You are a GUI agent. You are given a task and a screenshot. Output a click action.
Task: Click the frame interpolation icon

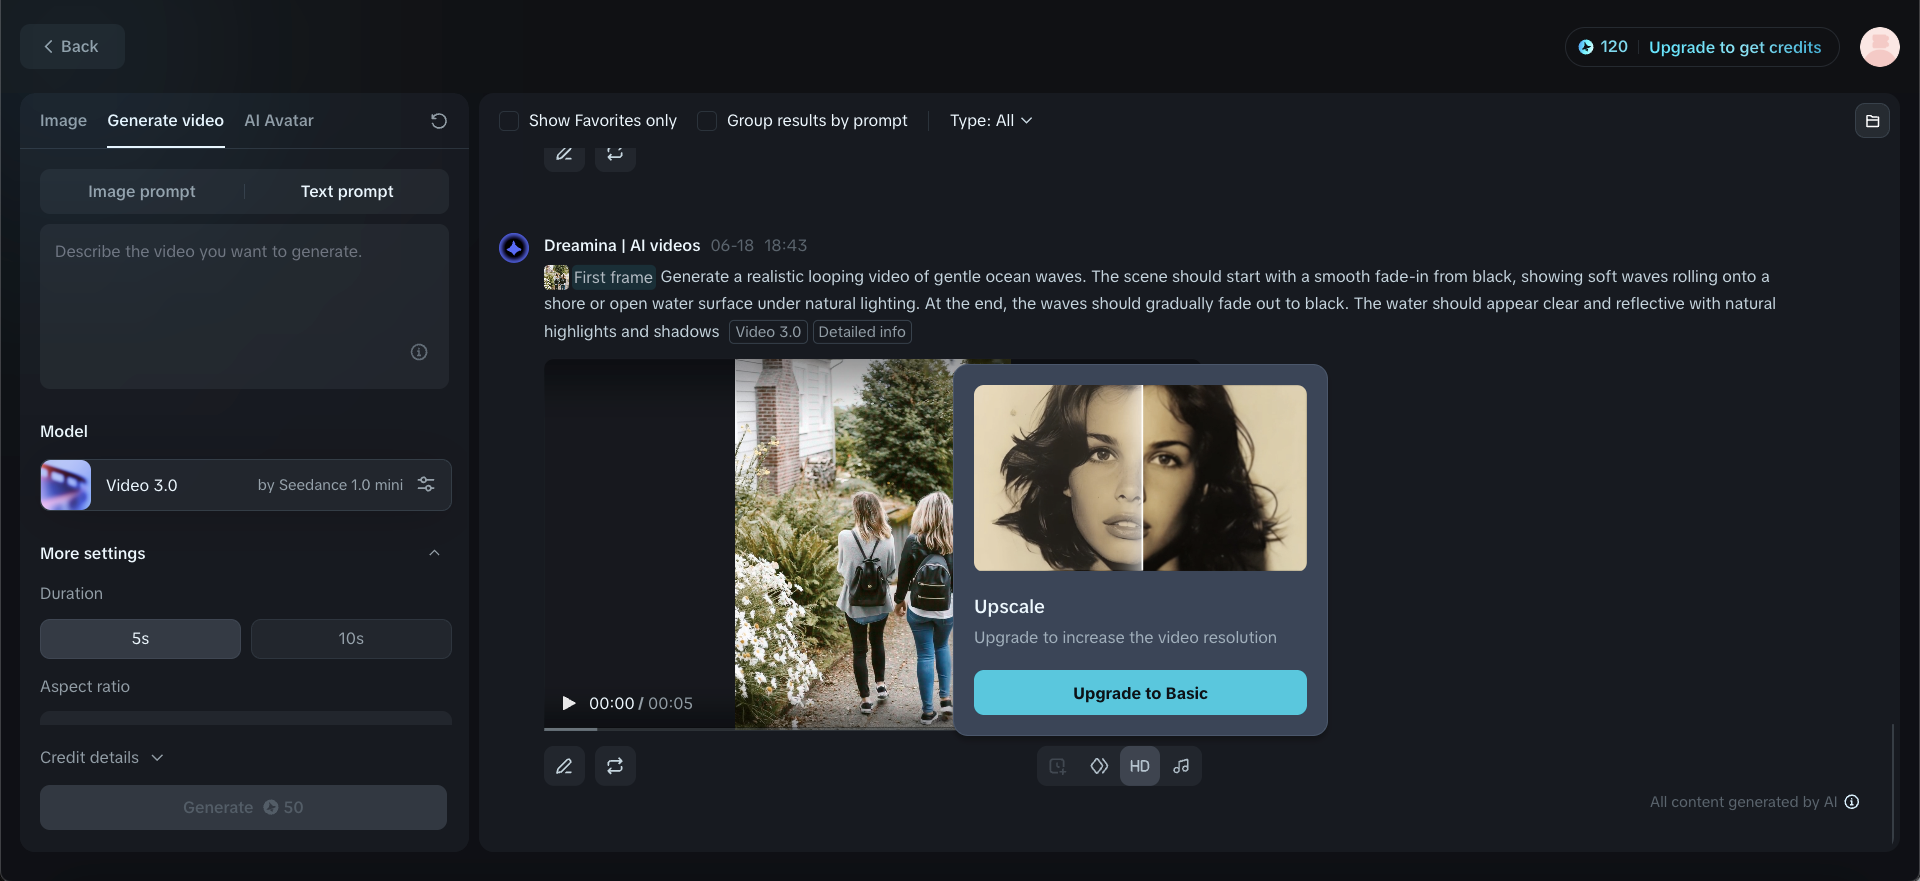[1099, 766]
